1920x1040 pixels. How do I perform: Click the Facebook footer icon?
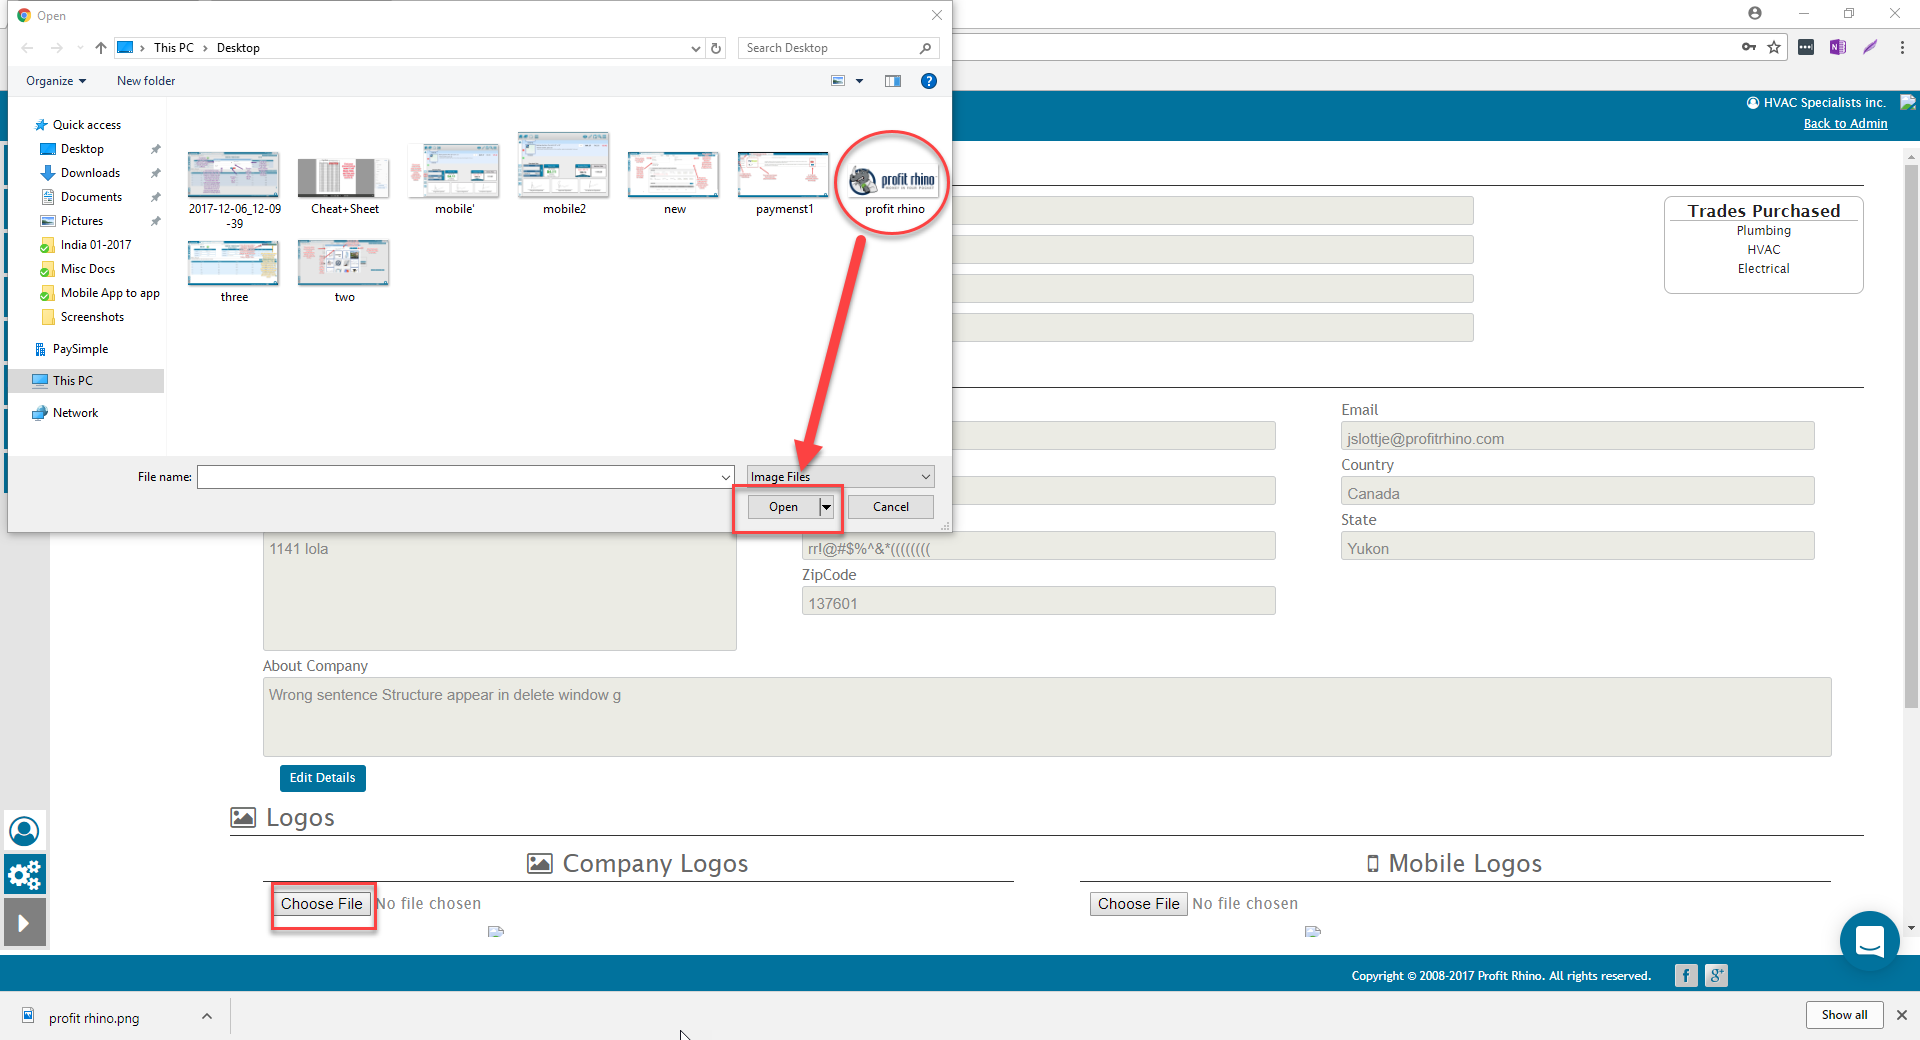(1686, 976)
